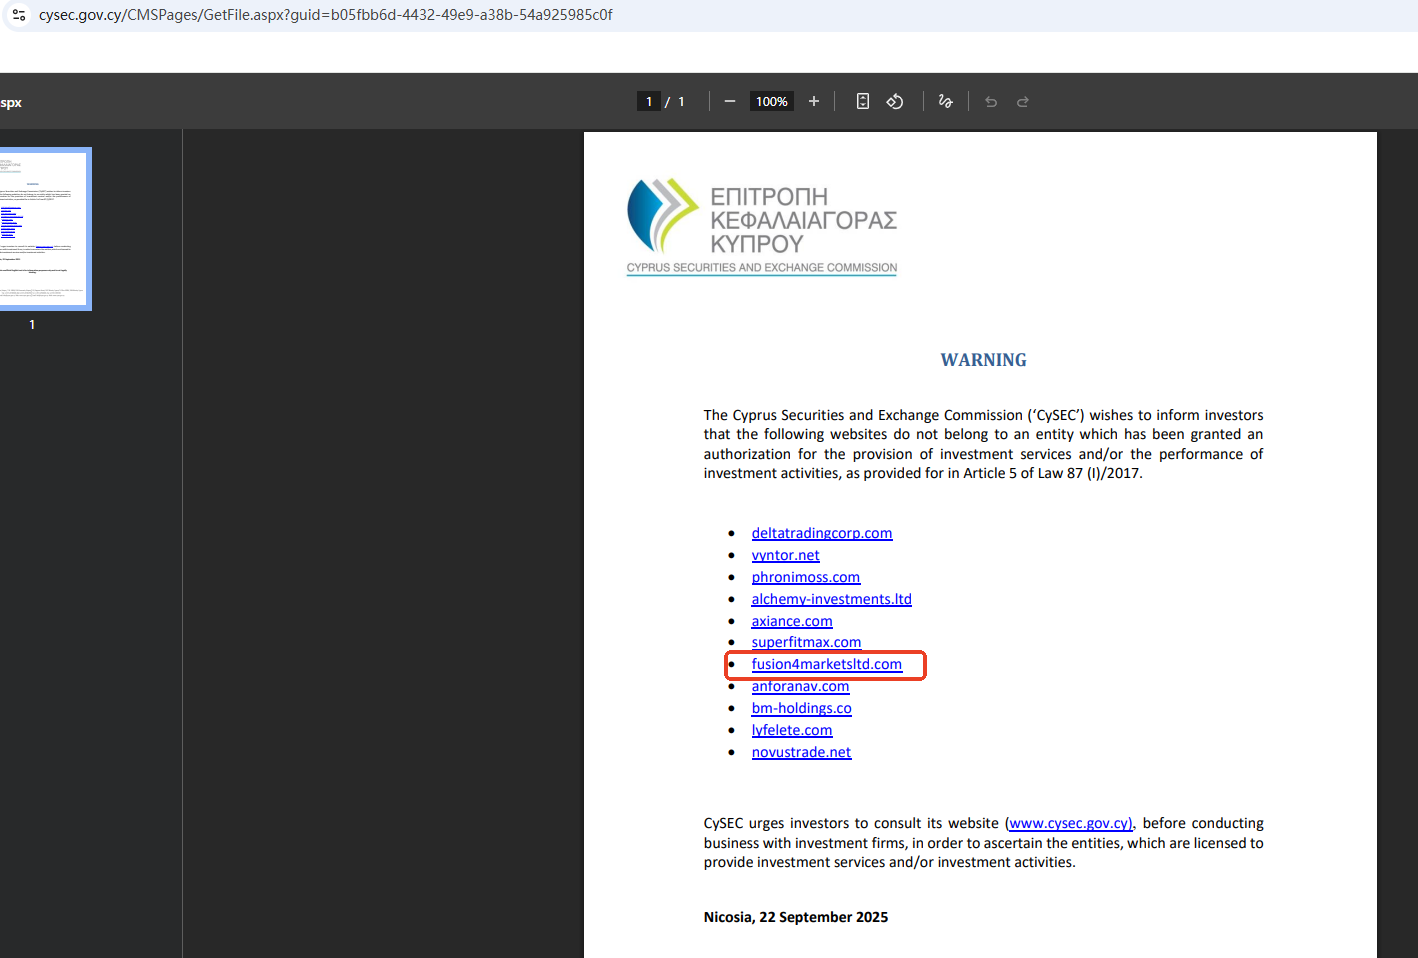
Task: Open the deltatradingcorp.com link
Action: tap(822, 533)
